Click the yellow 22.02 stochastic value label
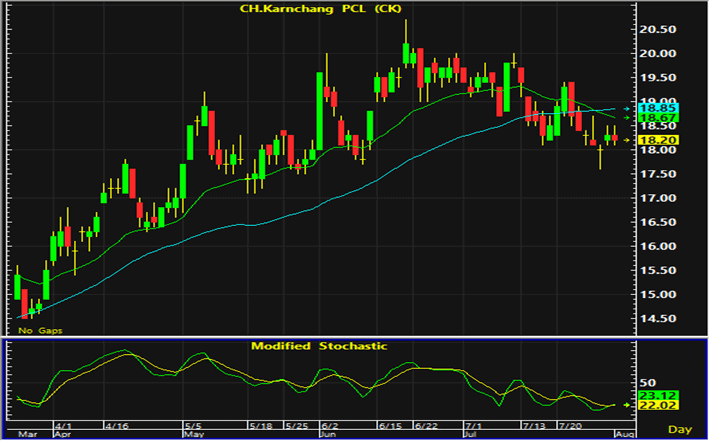The width and height of the screenshot is (710, 441). coord(658,405)
